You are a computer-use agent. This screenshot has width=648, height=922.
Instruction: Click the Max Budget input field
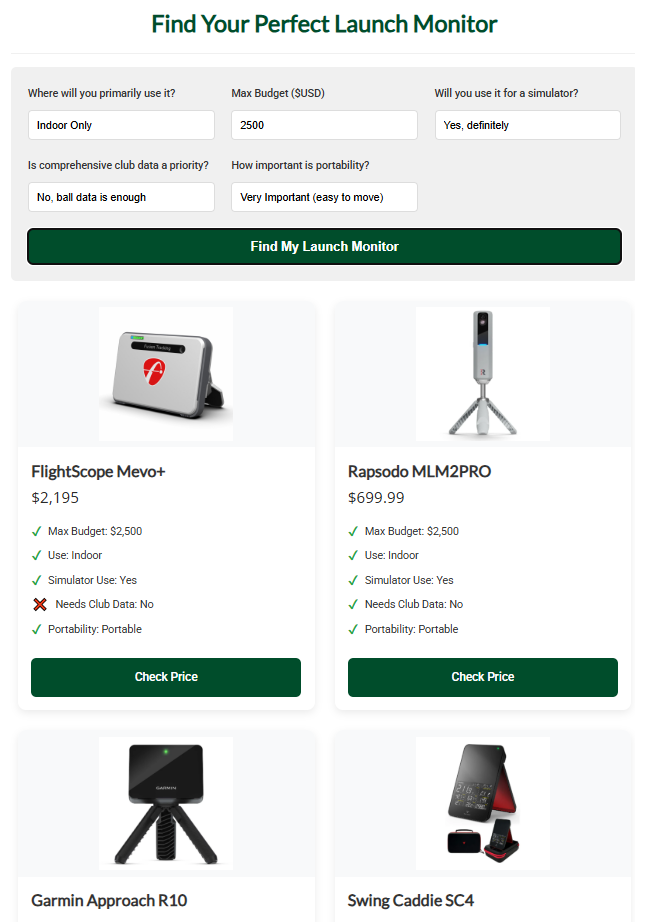(324, 125)
